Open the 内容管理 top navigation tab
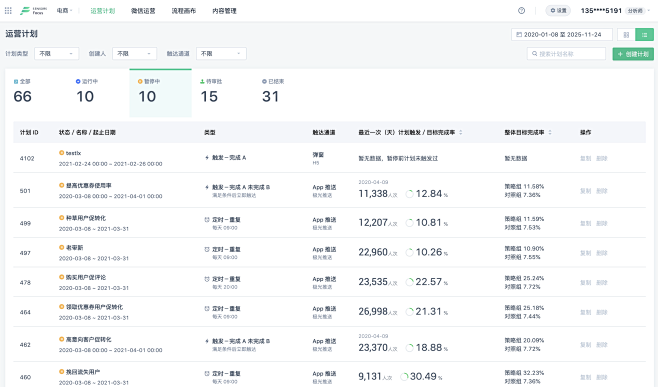 pos(225,11)
